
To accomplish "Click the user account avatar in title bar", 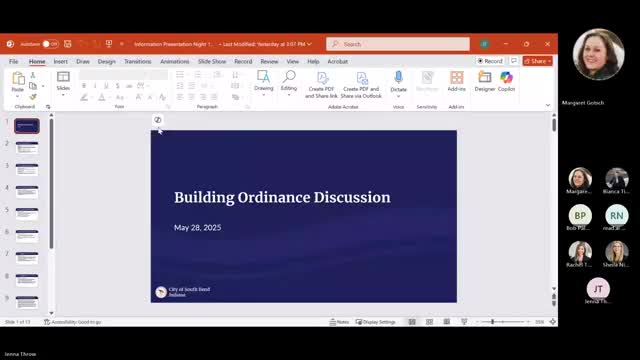I will 484,44.
